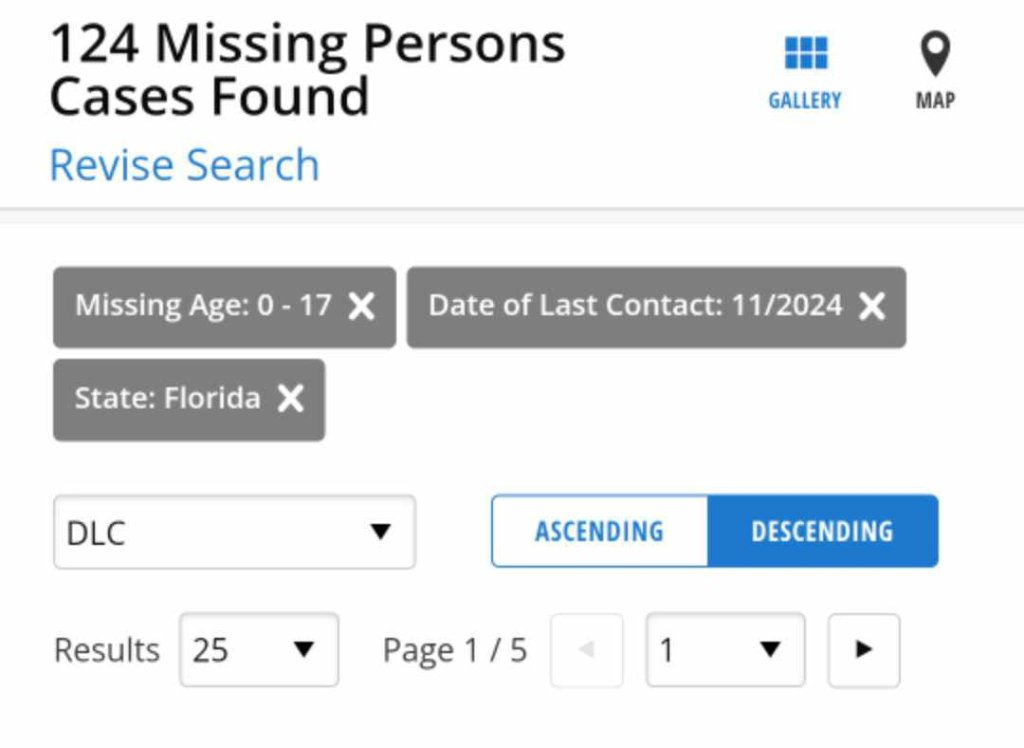Remove the Missing Age filter with X
The width and height of the screenshot is (1024, 748).
coord(361,306)
